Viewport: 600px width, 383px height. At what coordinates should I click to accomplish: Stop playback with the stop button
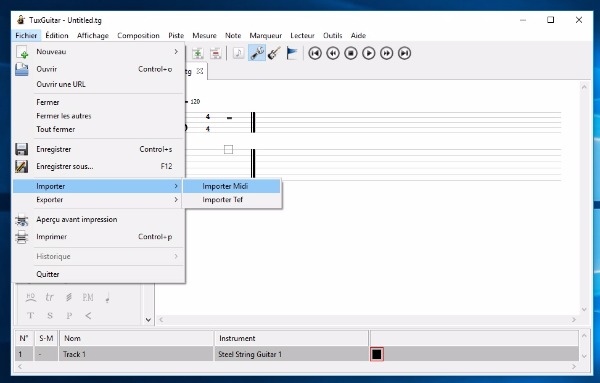(x=351, y=53)
